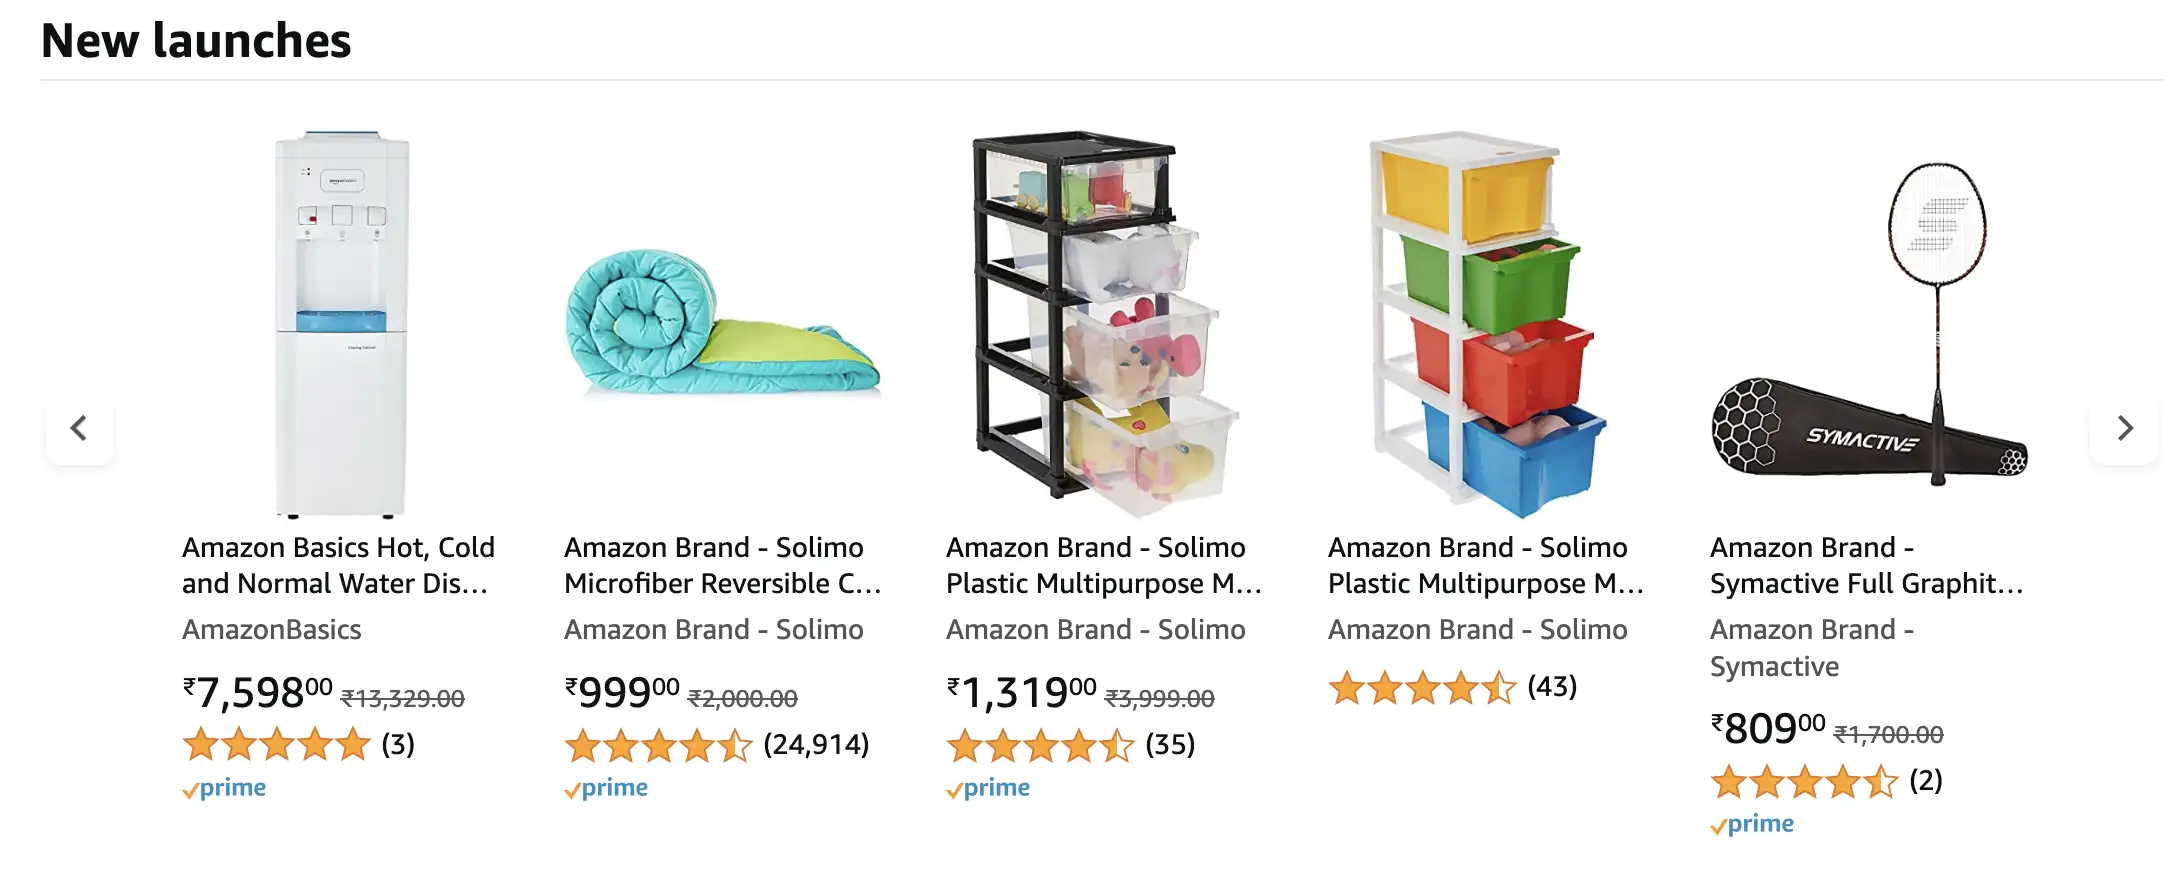Click the strikethrough ₹2,000.00 price text

point(744,698)
